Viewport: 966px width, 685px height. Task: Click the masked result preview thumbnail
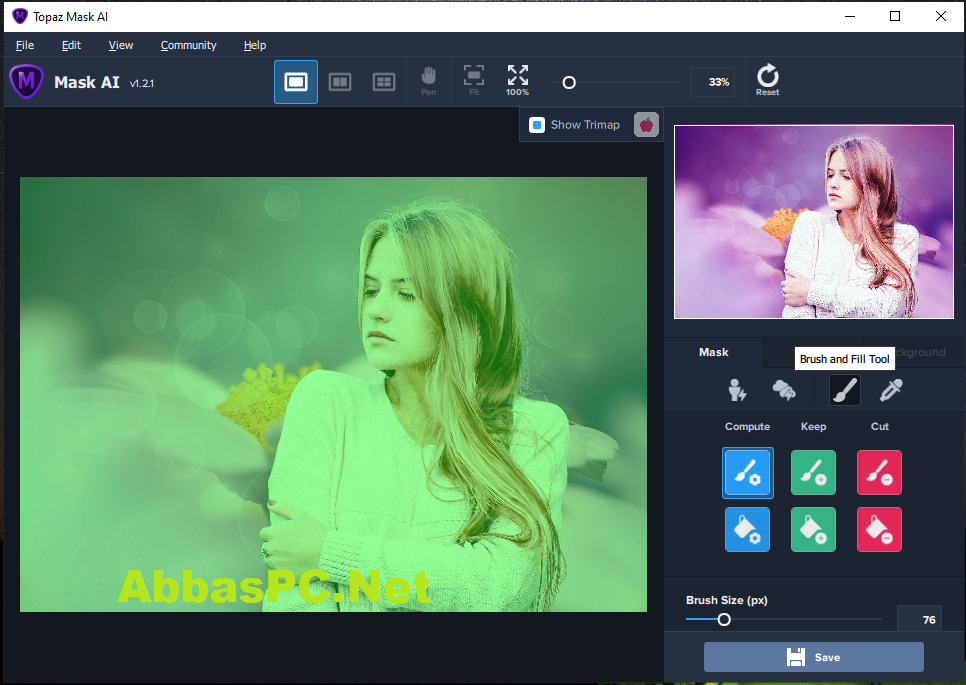tap(814, 222)
